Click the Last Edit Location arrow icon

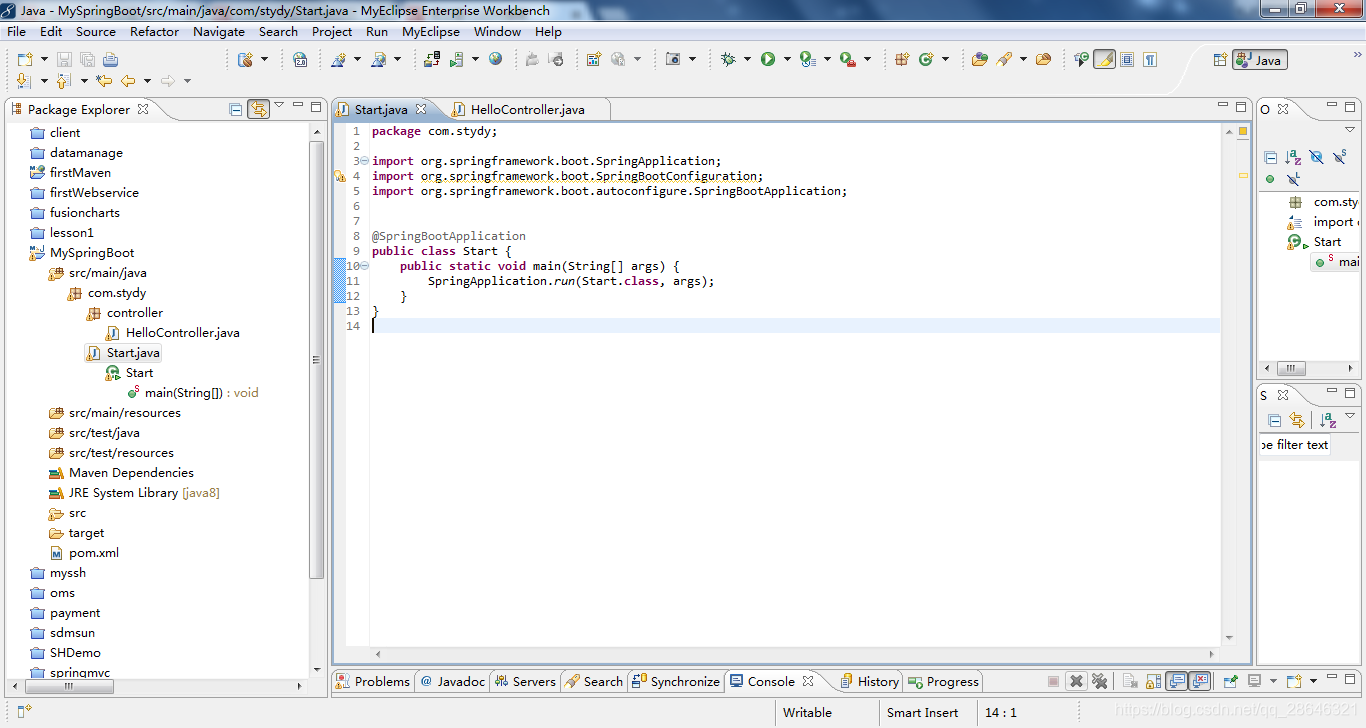pyautogui.click(x=104, y=81)
